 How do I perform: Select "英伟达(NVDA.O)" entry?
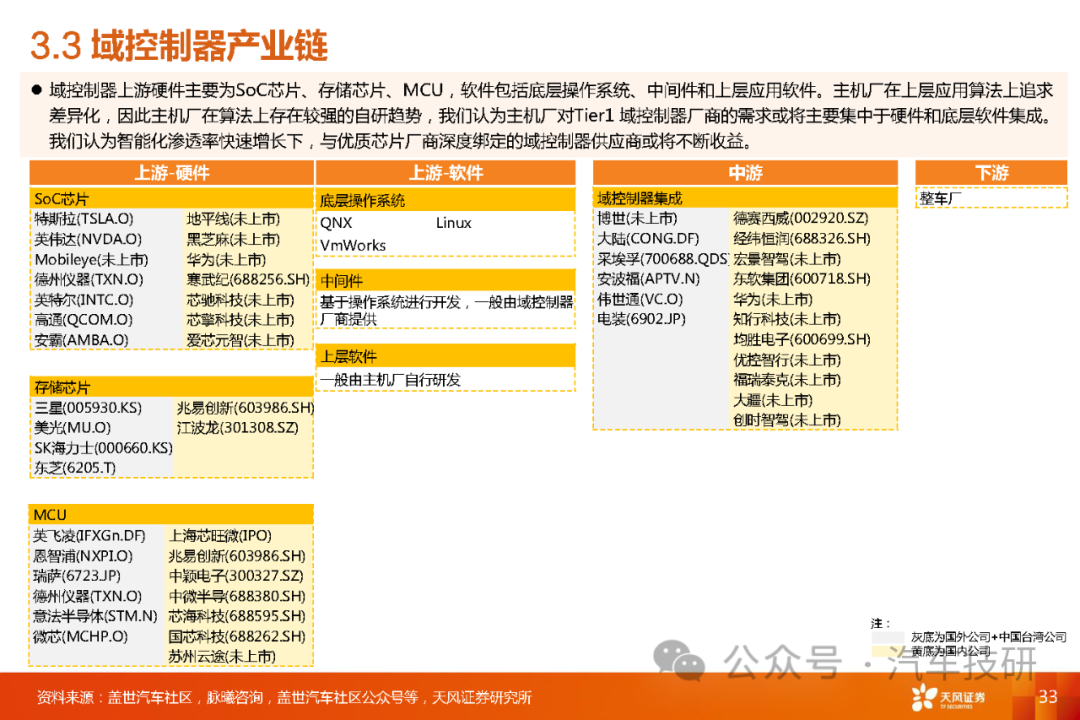[x=88, y=239]
